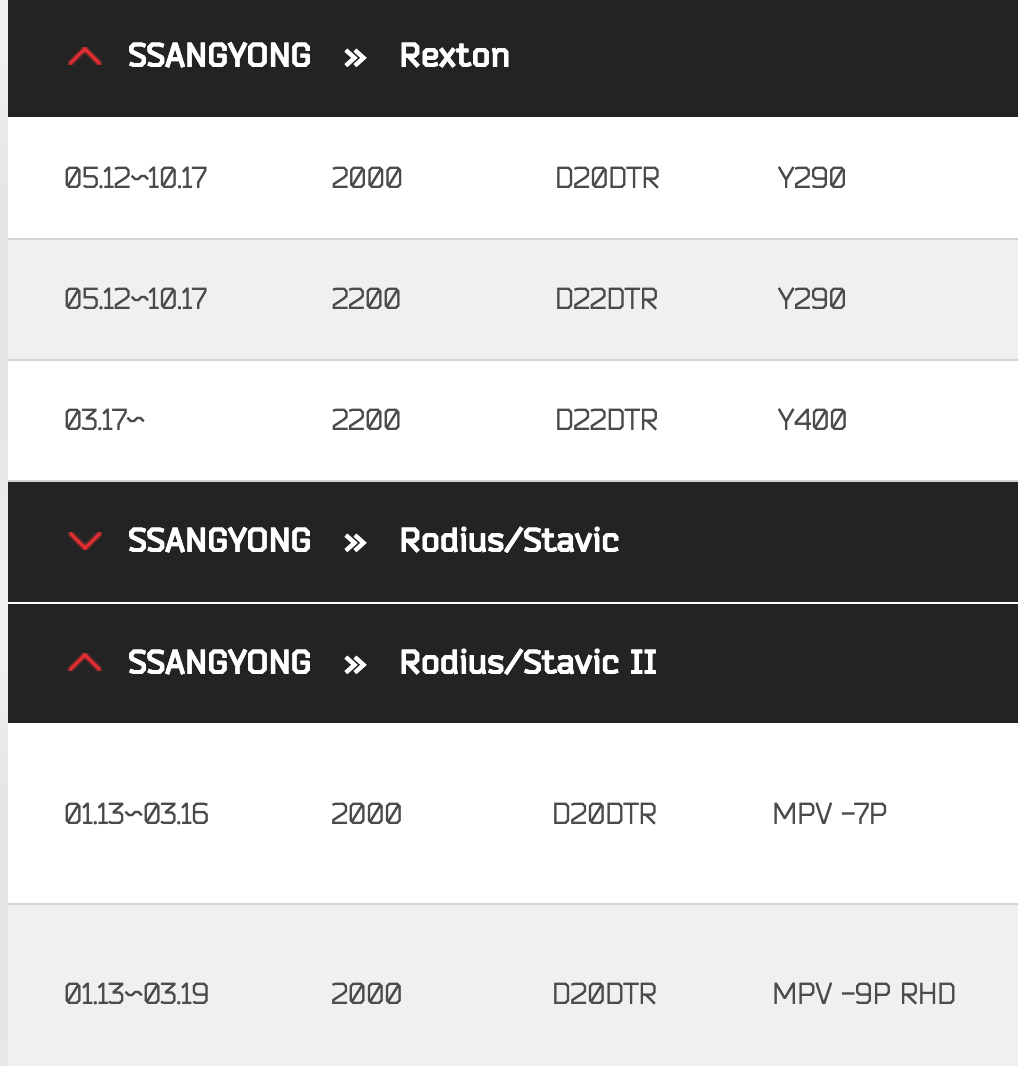Click the Y290 model for D22DTR engine
The width and height of the screenshot is (1018, 1066).
click(811, 299)
